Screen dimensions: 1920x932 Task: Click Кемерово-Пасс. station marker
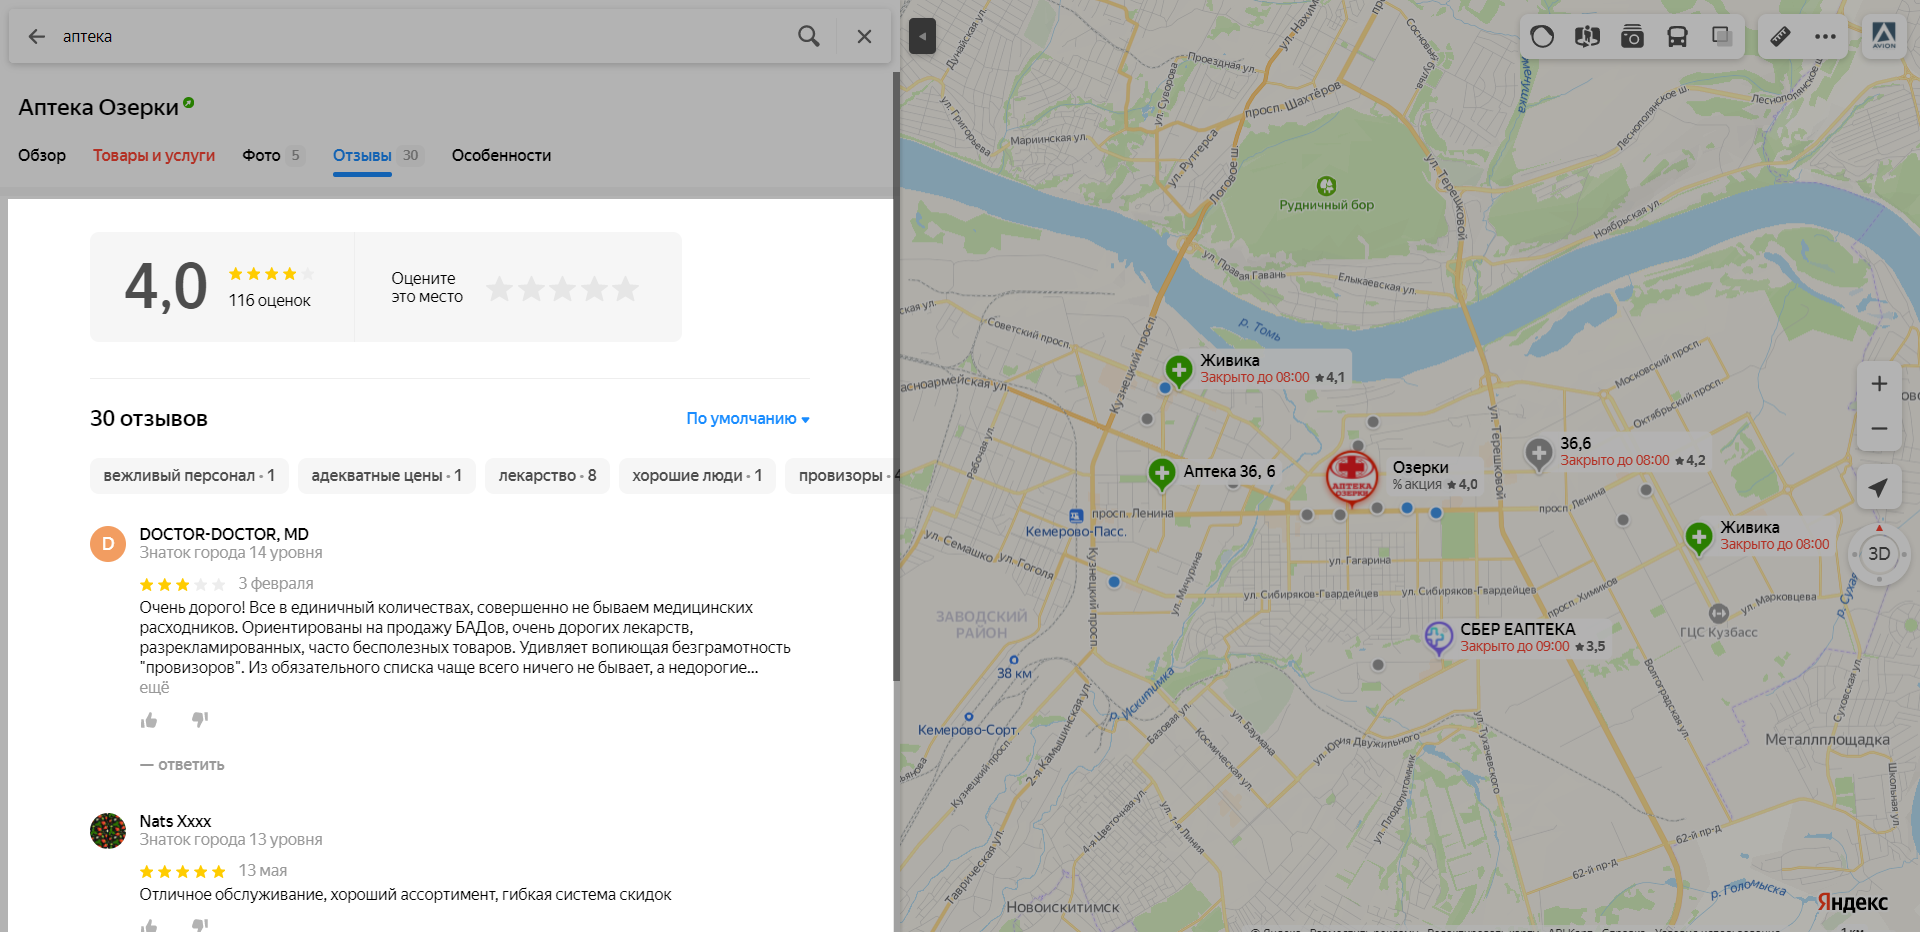pos(1076,516)
